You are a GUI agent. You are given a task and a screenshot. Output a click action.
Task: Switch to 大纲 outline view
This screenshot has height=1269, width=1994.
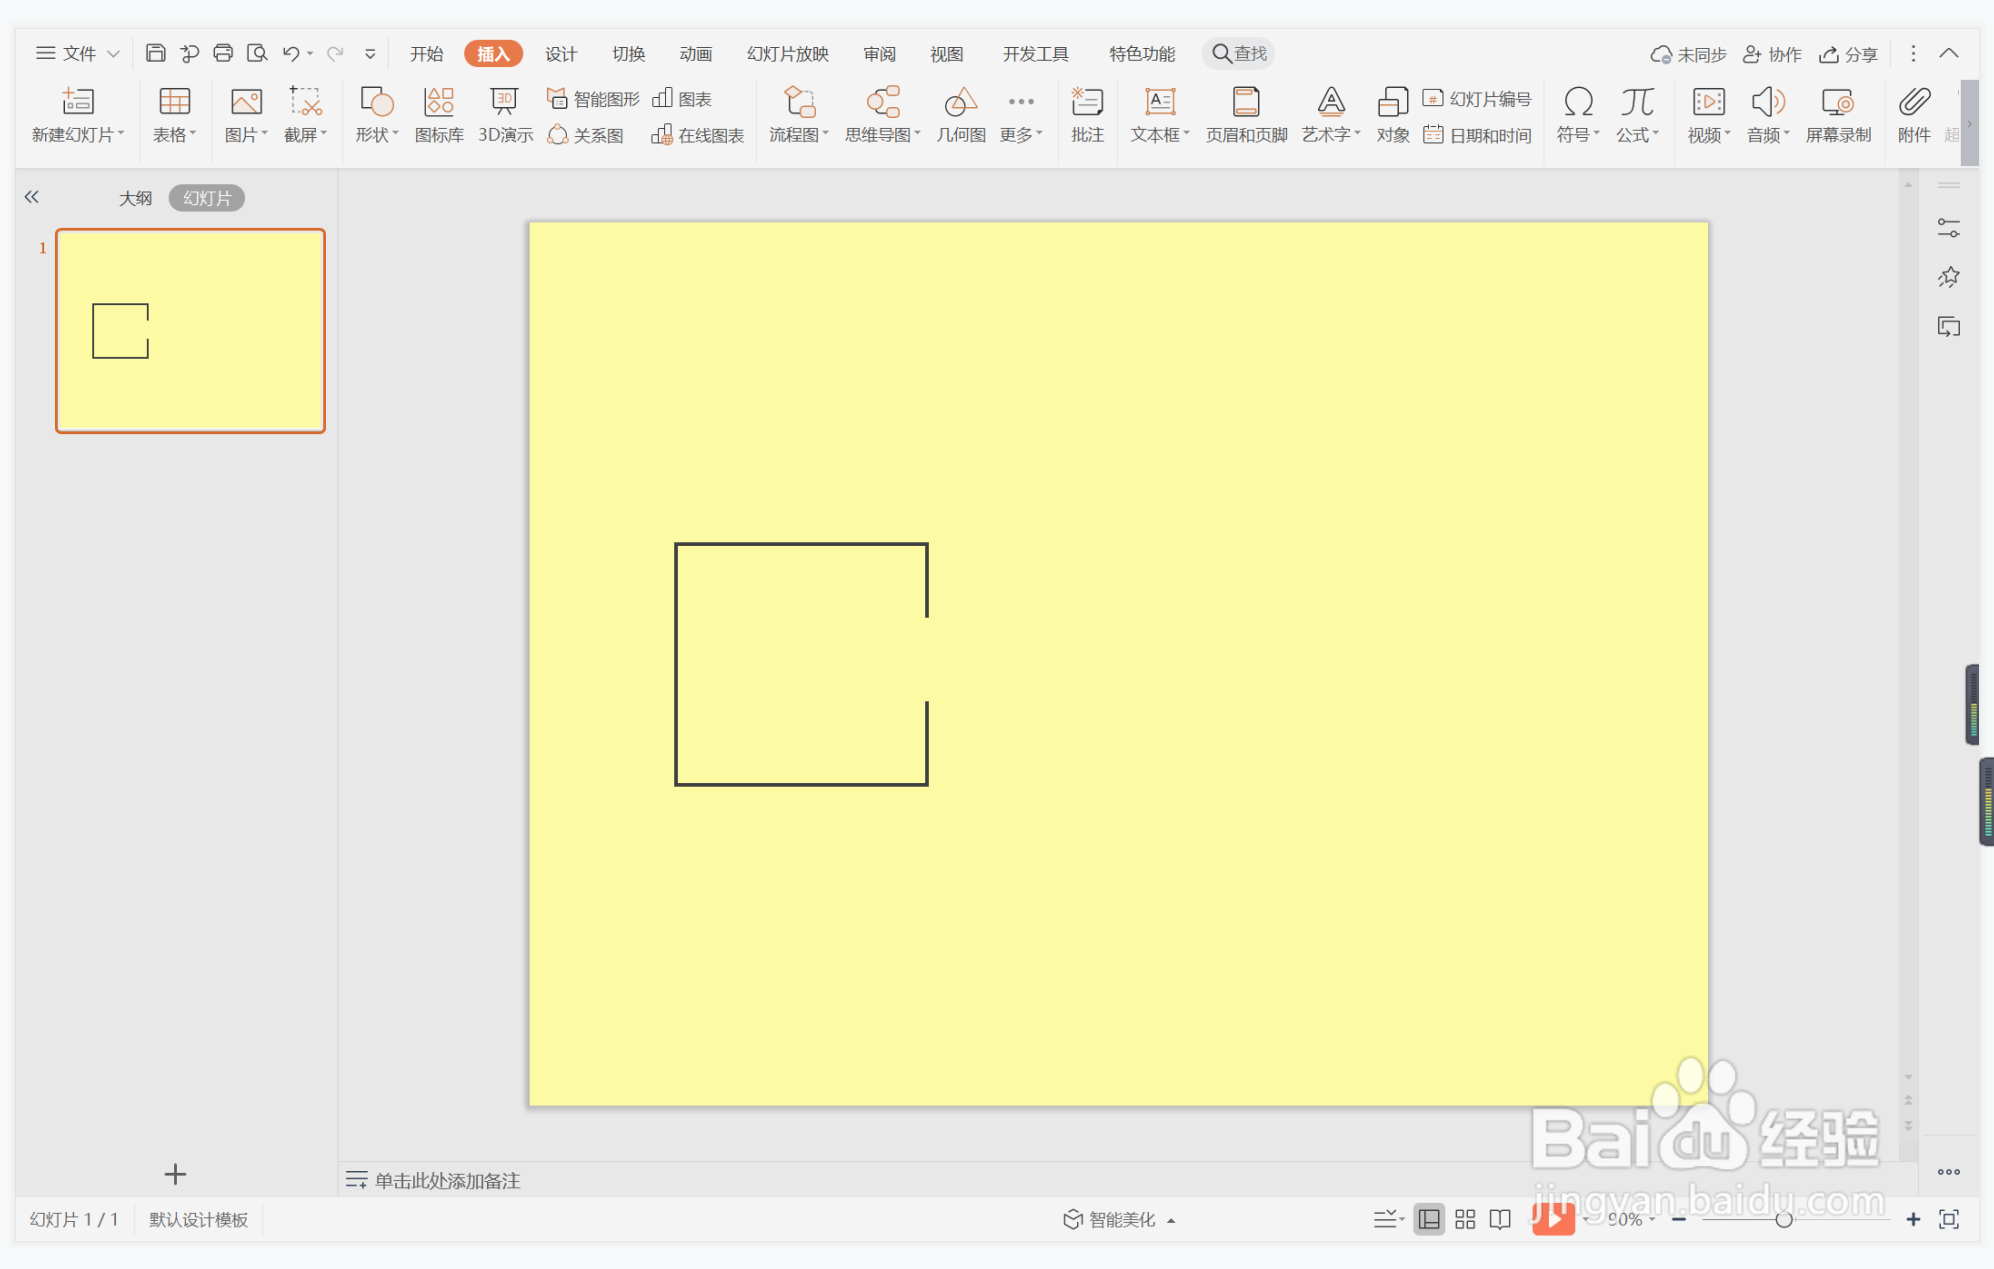pyautogui.click(x=135, y=198)
